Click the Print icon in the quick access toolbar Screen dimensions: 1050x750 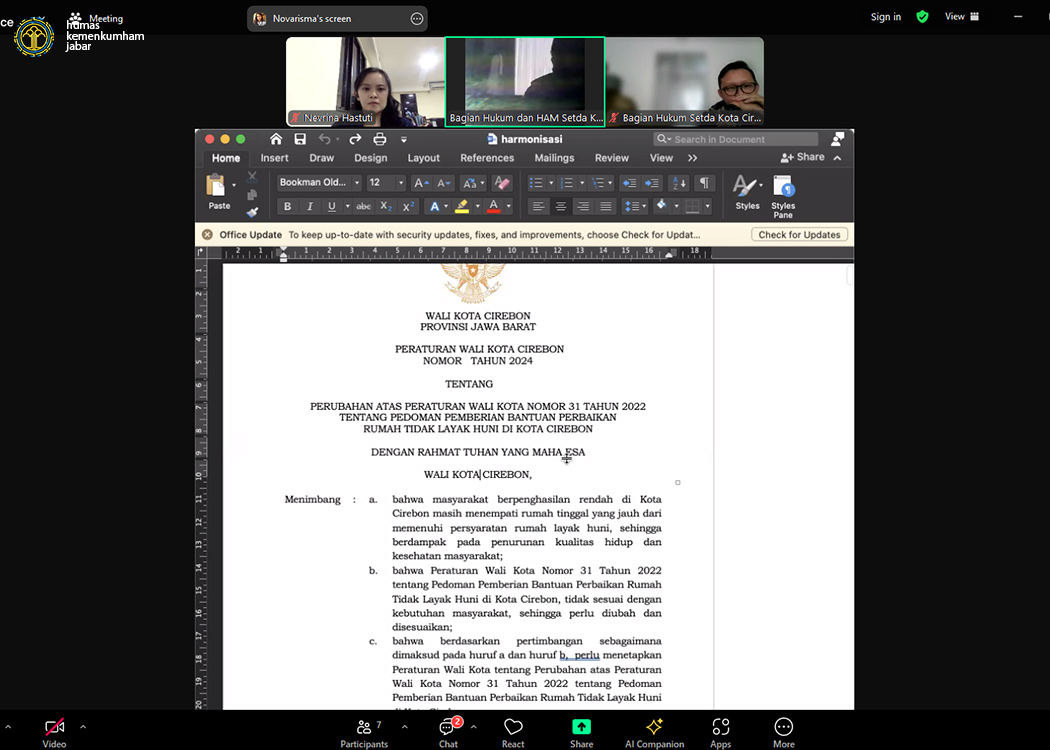(x=380, y=140)
